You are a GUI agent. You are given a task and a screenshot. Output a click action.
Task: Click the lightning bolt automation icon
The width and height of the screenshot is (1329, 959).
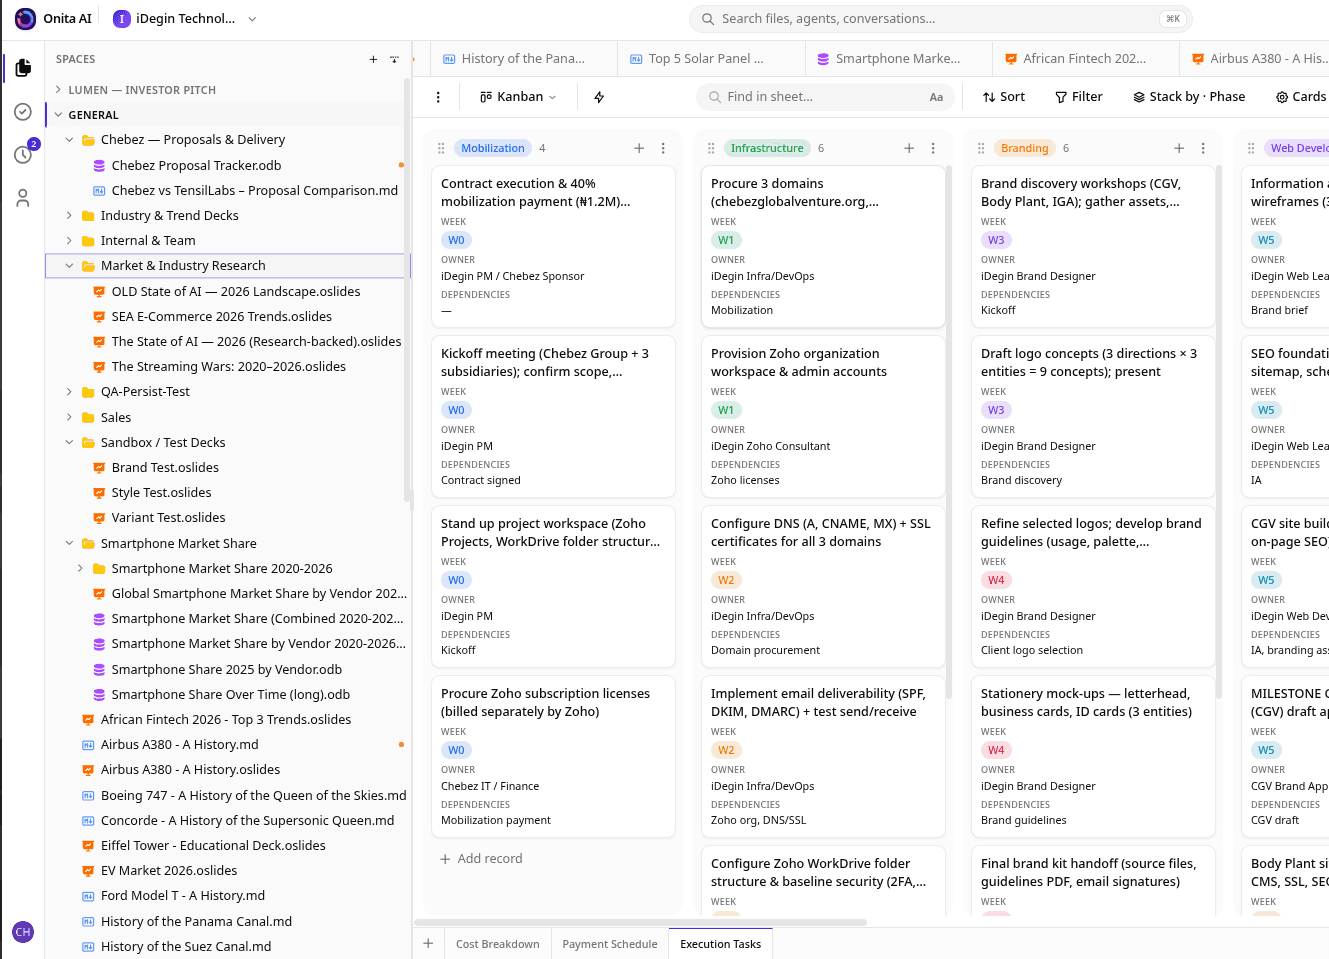point(599,97)
